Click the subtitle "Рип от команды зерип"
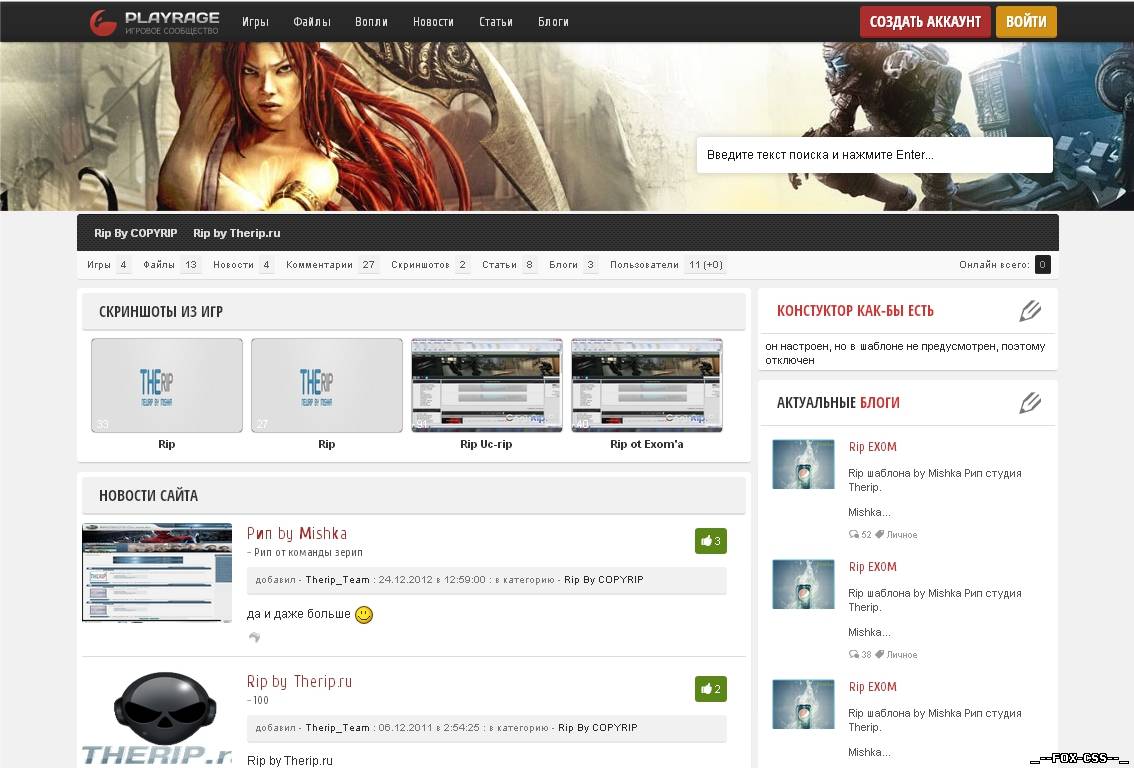Image resolution: width=1134 pixels, height=768 pixels. click(x=308, y=552)
